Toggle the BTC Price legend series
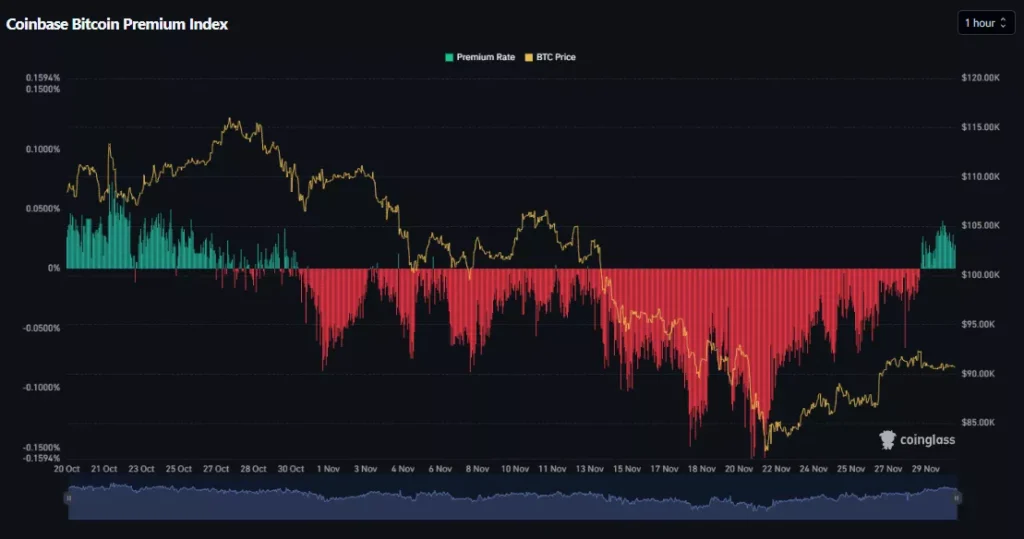 (555, 57)
